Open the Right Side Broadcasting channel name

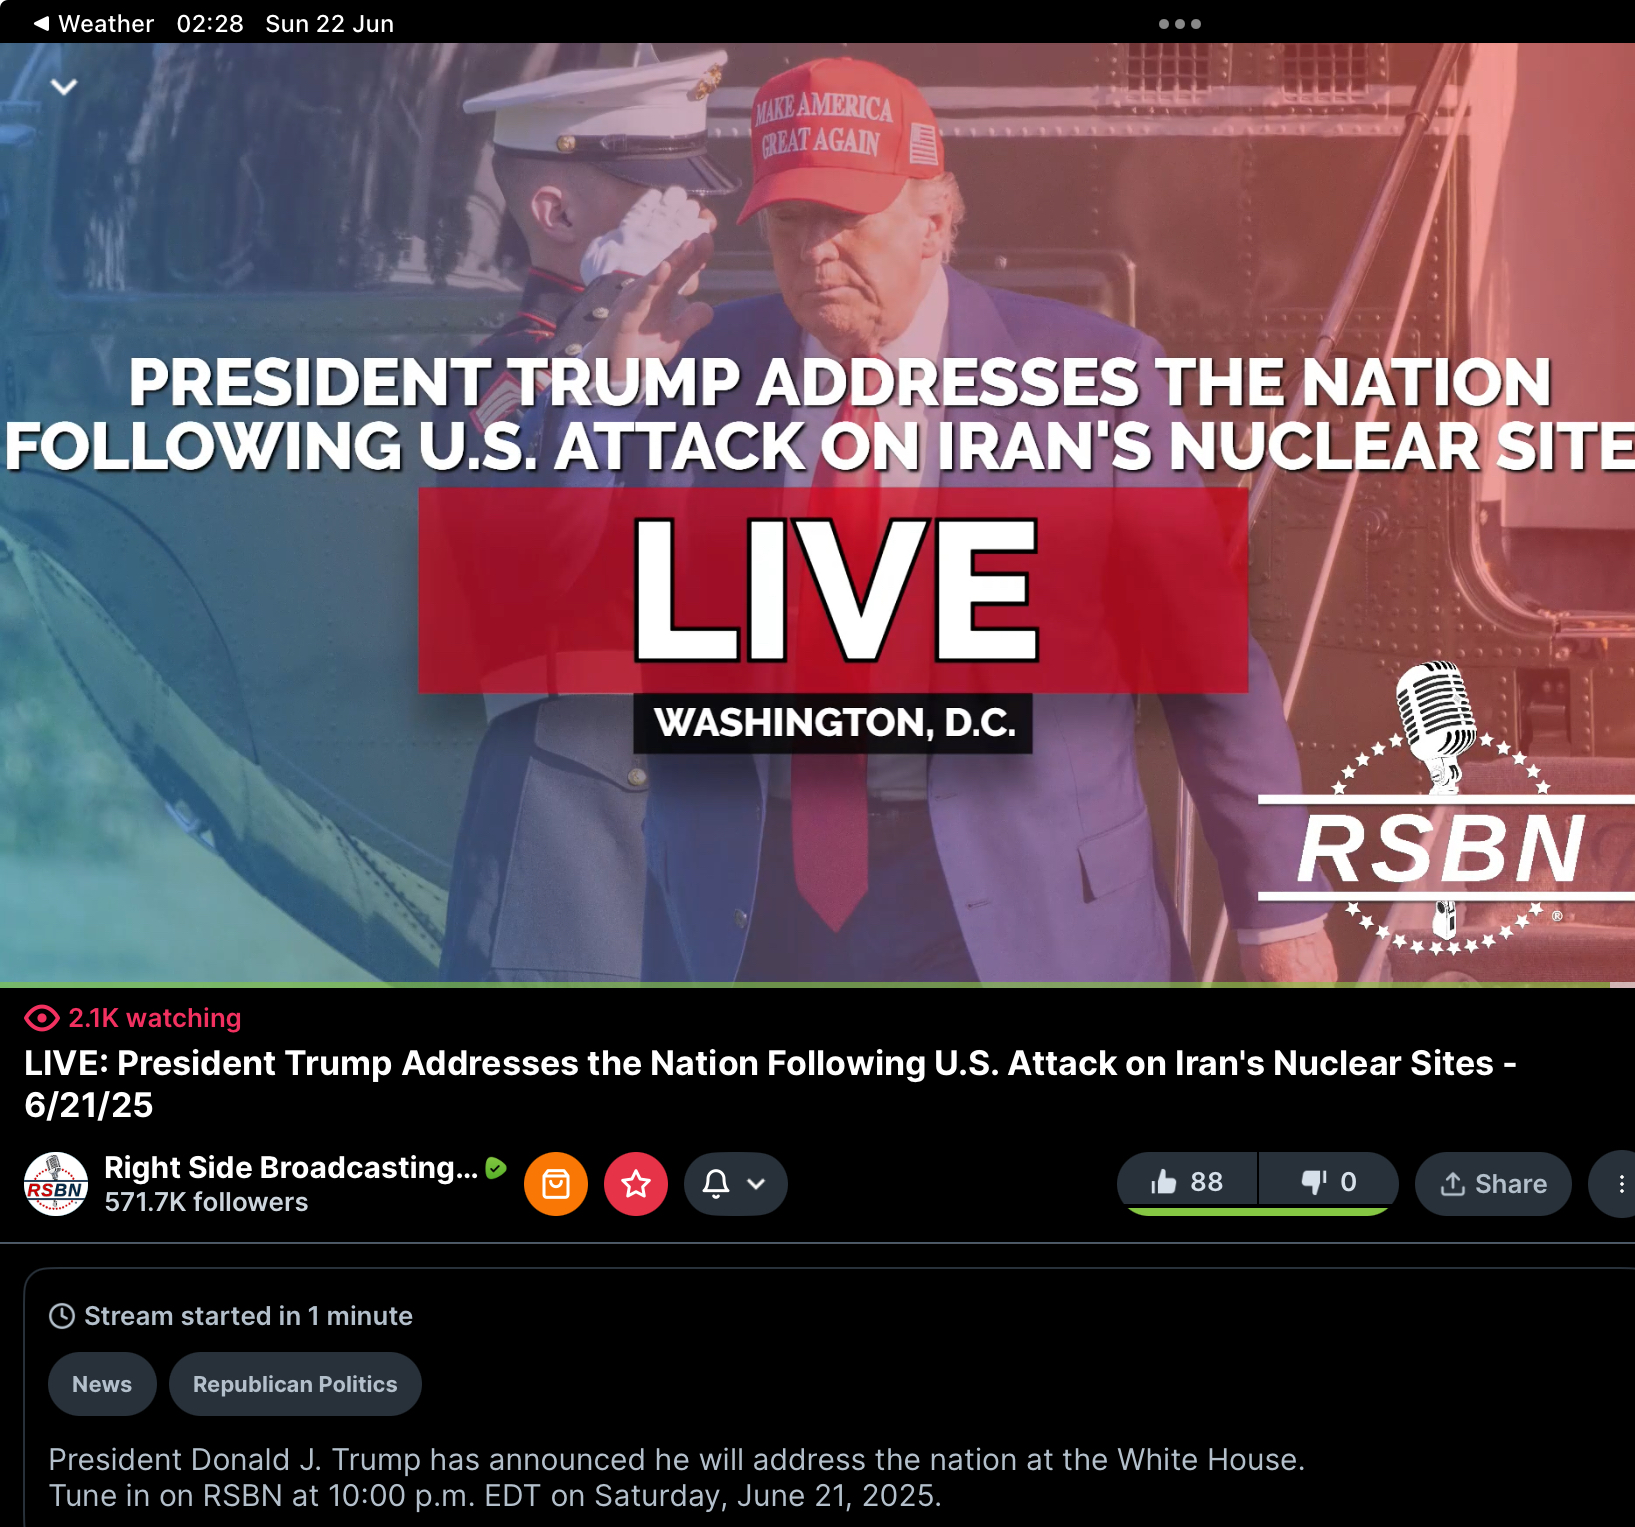291,1167
